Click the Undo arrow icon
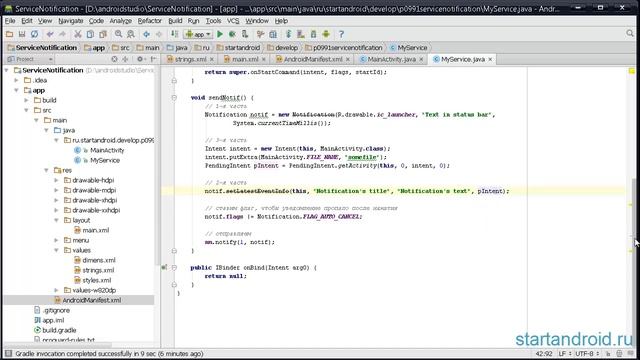The image size is (640, 360). pyautogui.click(x=50, y=34)
